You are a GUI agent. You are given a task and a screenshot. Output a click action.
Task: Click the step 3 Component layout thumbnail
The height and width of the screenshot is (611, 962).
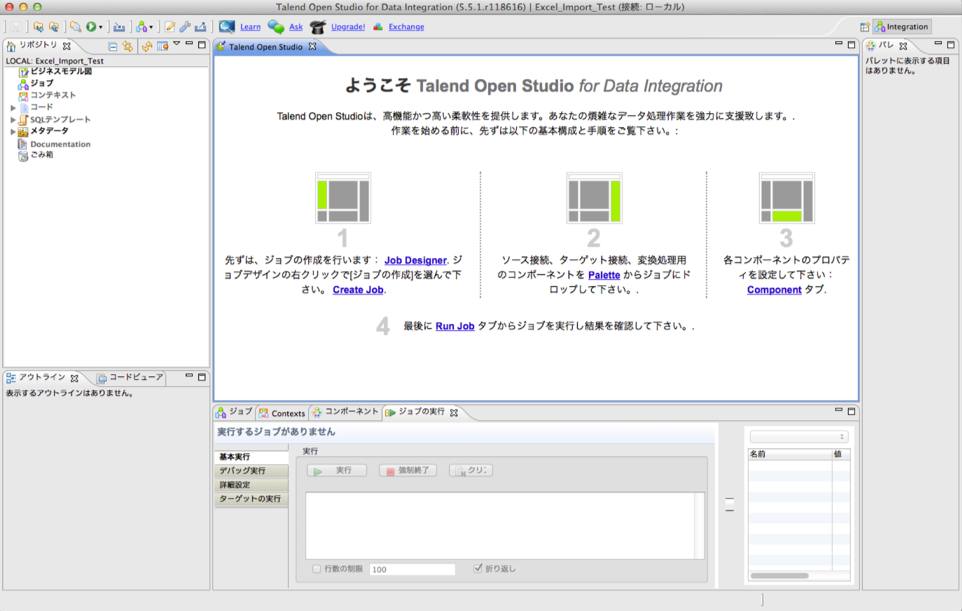pyautogui.click(x=787, y=198)
